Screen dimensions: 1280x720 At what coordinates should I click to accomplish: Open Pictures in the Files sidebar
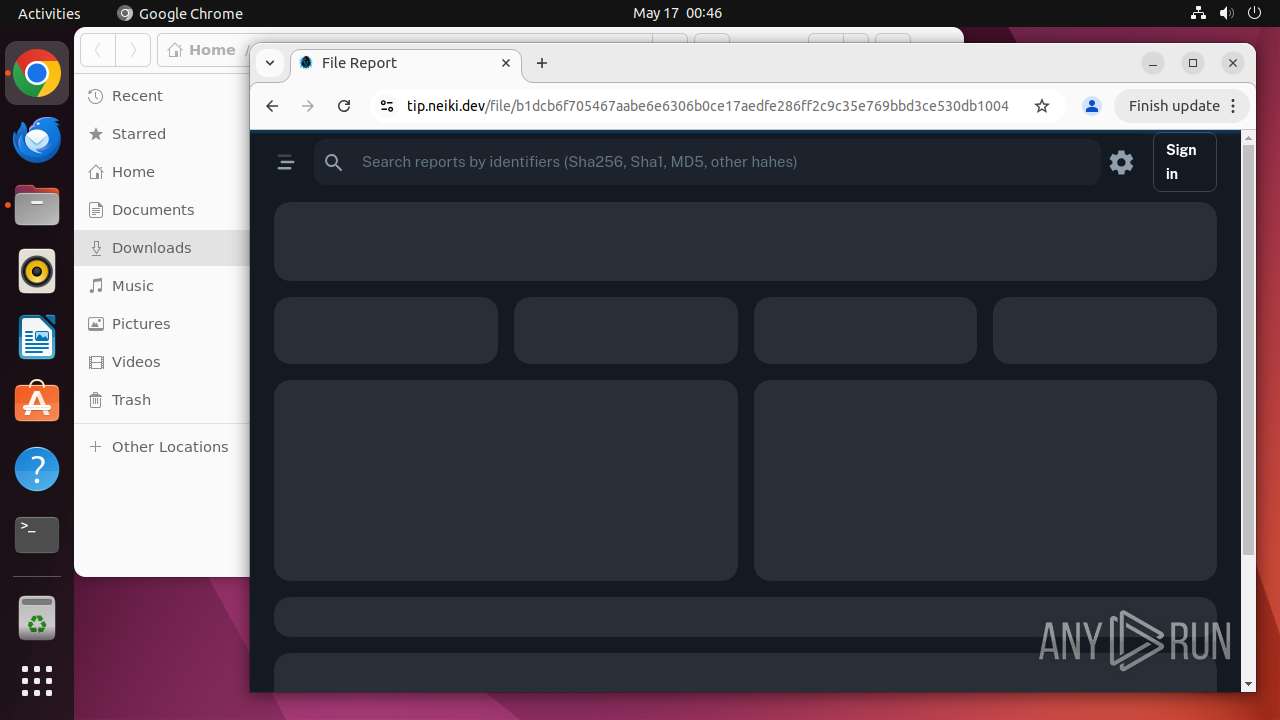(162, 324)
